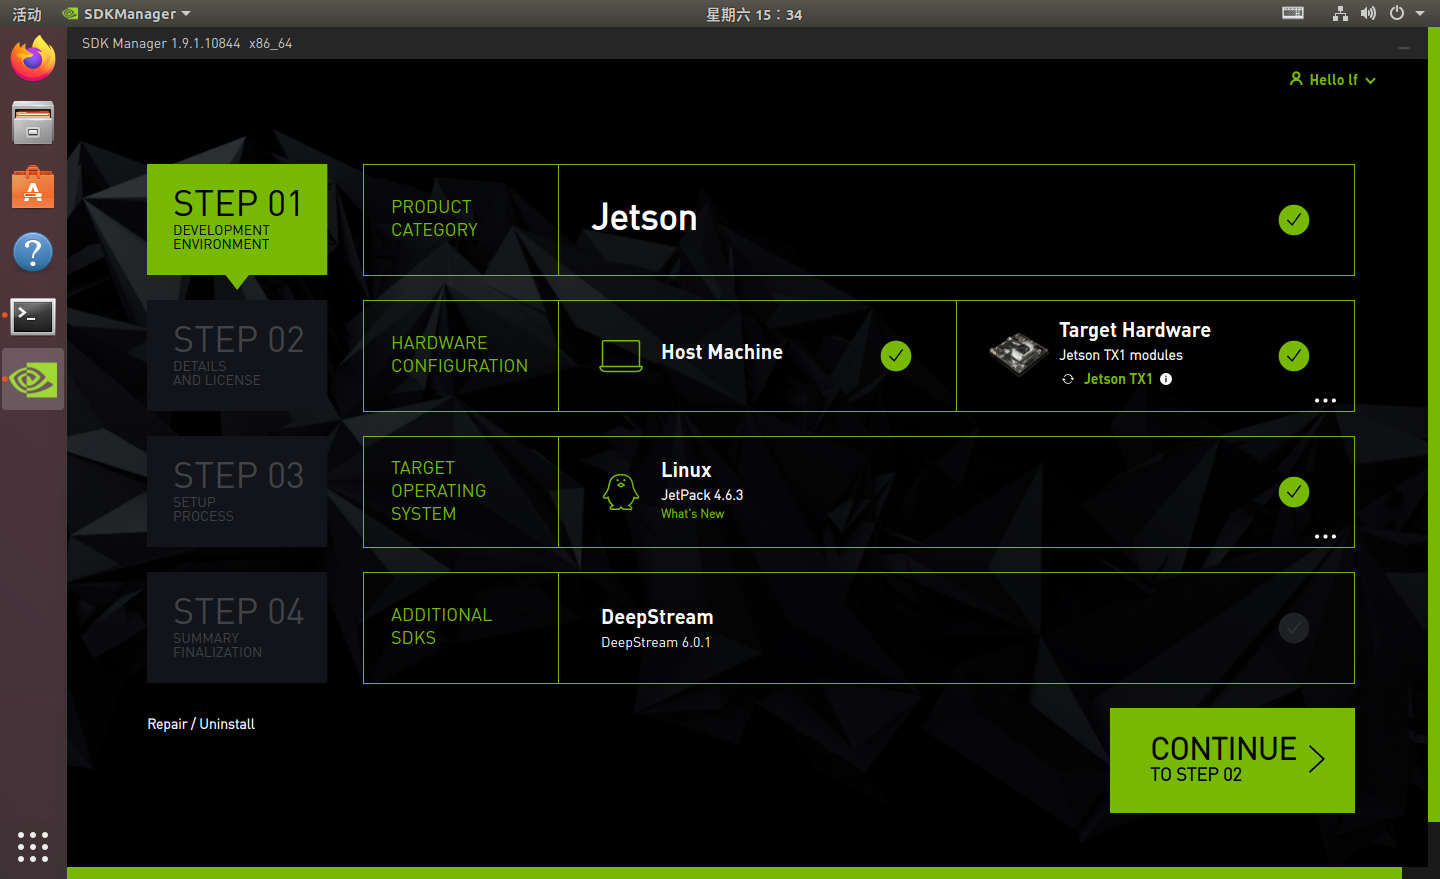Click the Jetson TX1 modules text

click(1121, 355)
